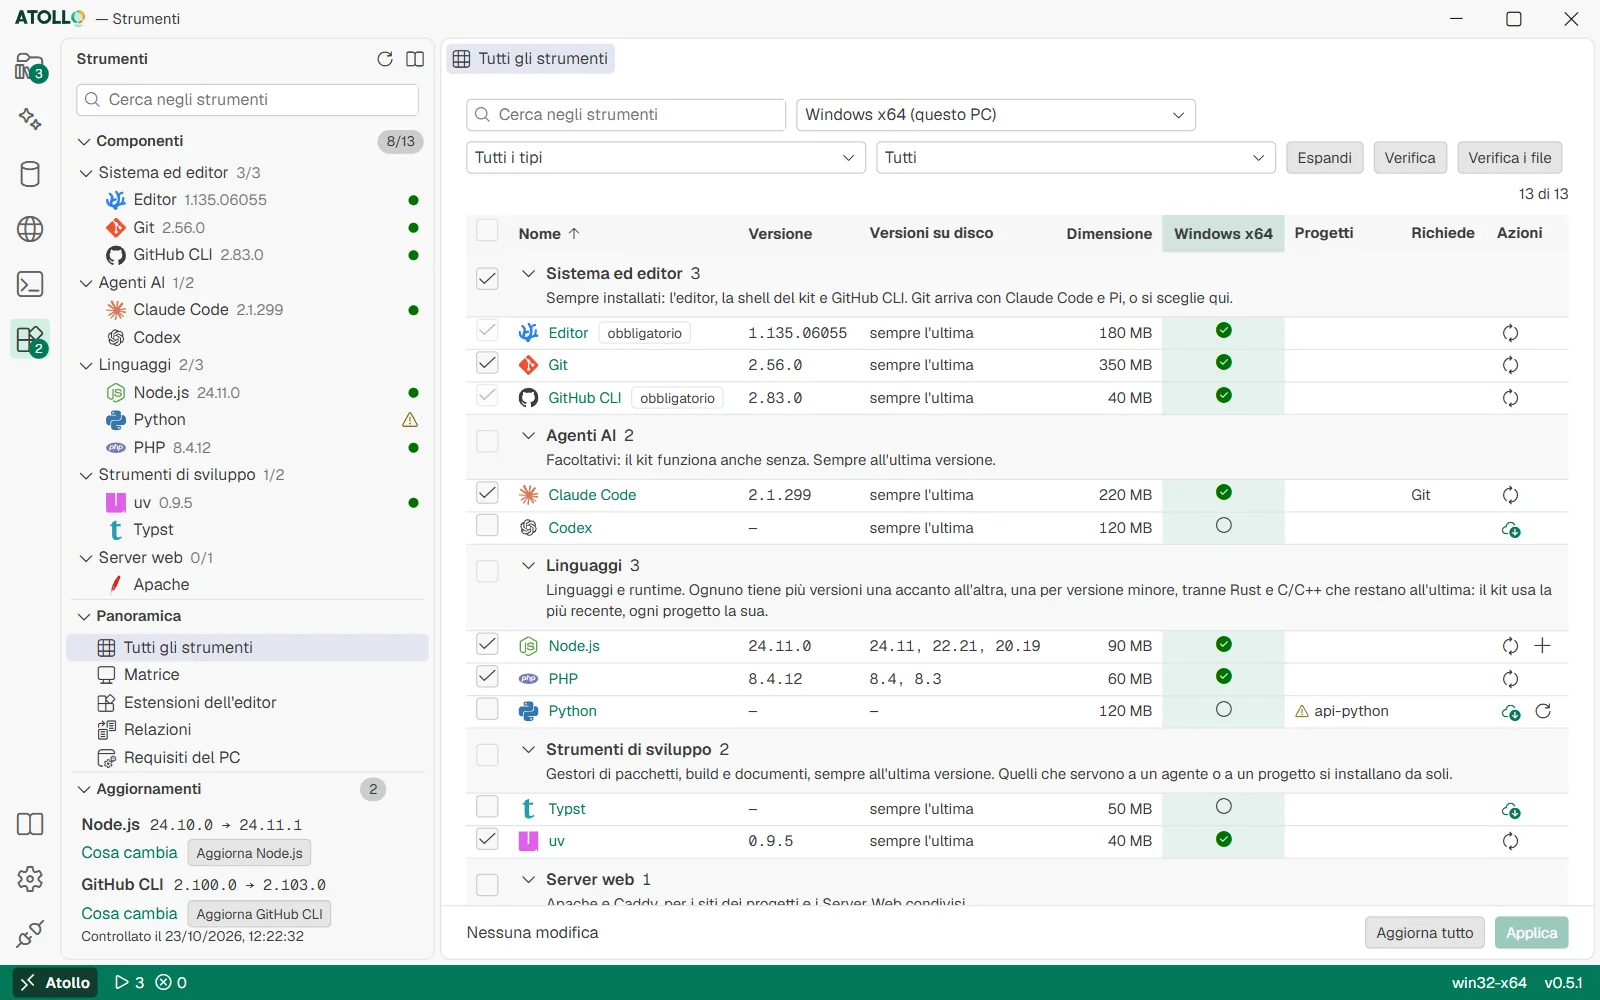Click the update icon in the Editor row
The height and width of the screenshot is (1000, 1600).
pos(1510,333)
